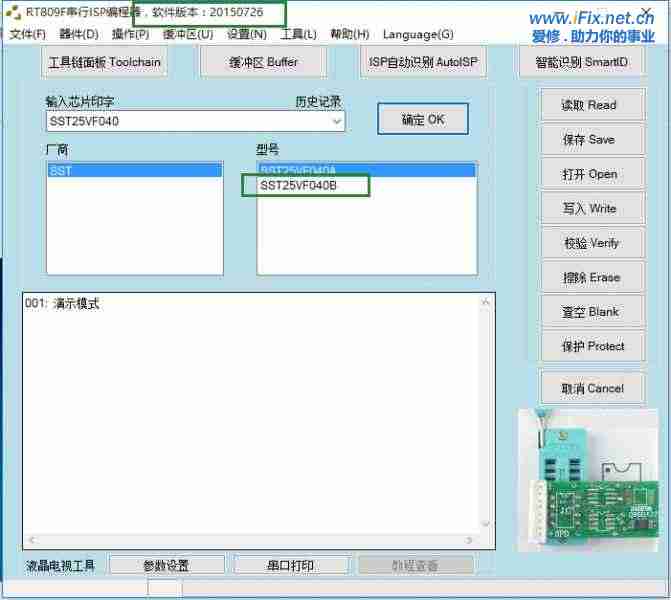Open the Language(G) menu
The image size is (671, 600).
[x=417, y=34]
